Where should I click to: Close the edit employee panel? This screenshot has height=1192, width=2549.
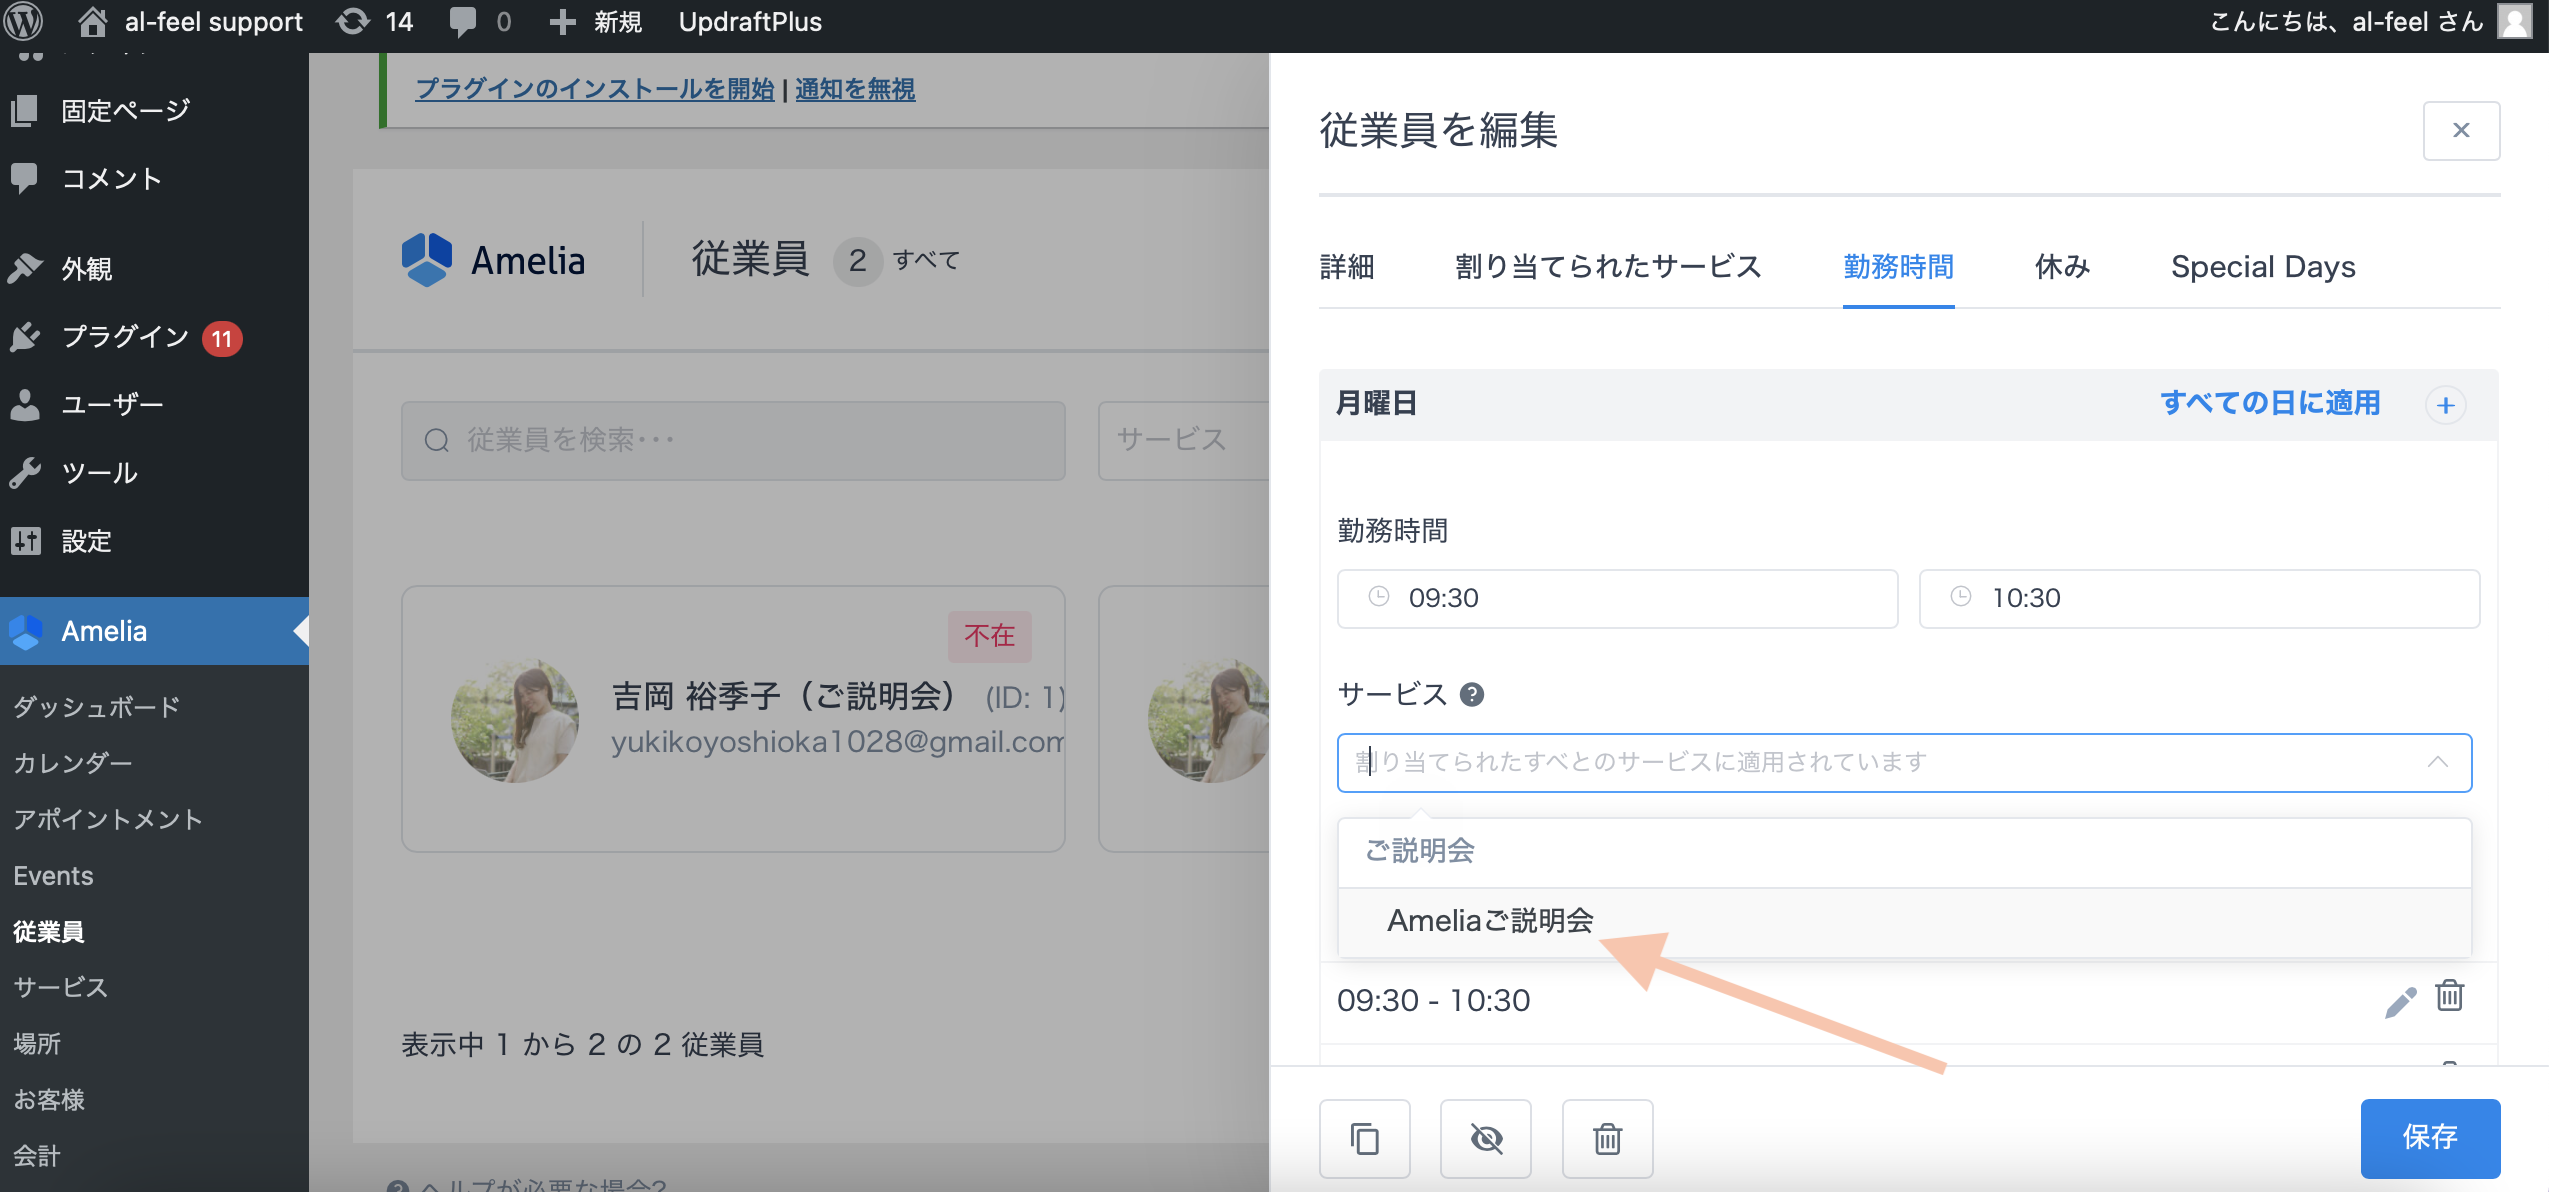point(2460,130)
